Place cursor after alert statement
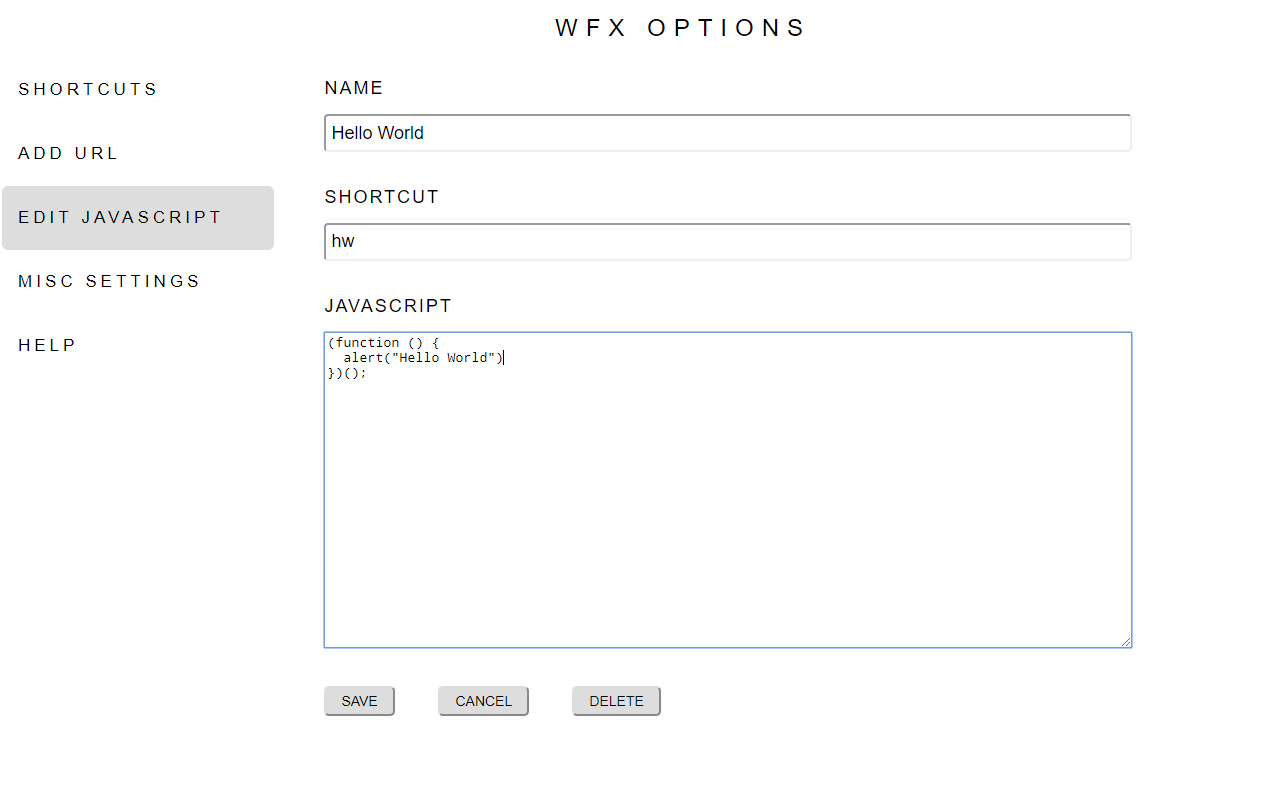The image size is (1280, 800). [504, 357]
